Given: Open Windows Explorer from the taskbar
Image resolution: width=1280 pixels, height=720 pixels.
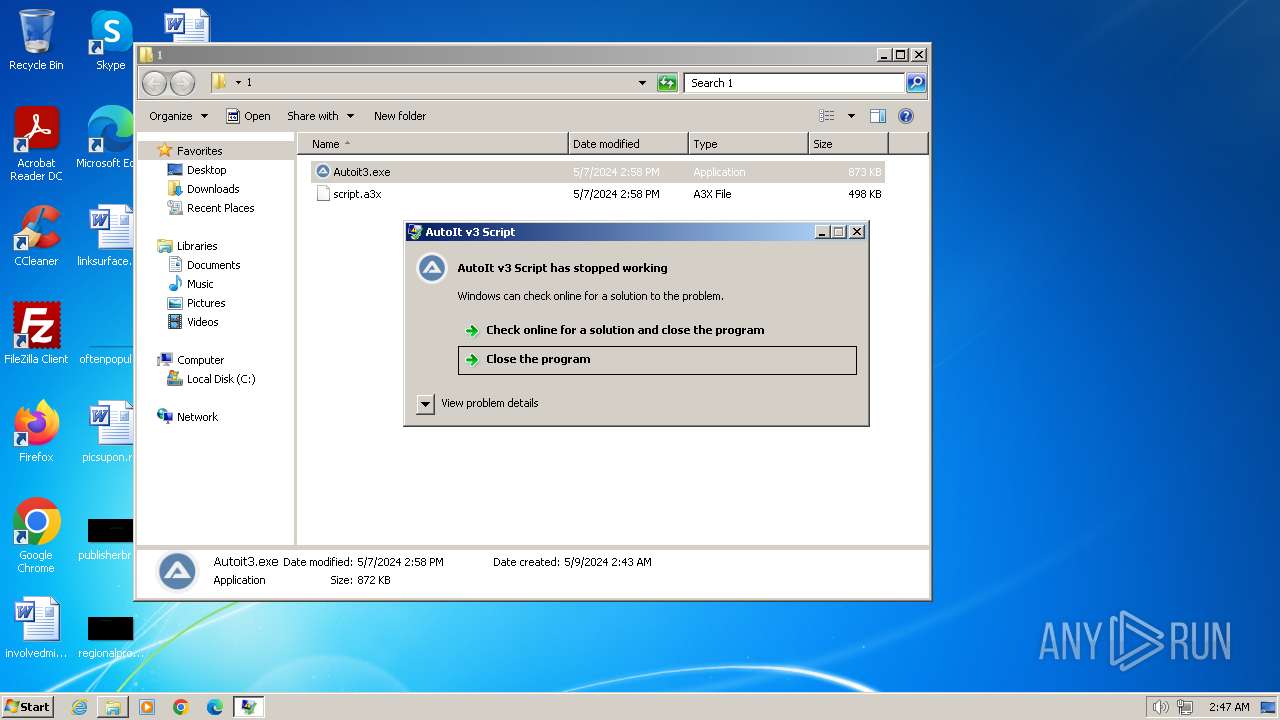Looking at the screenshot, I should [x=113, y=707].
